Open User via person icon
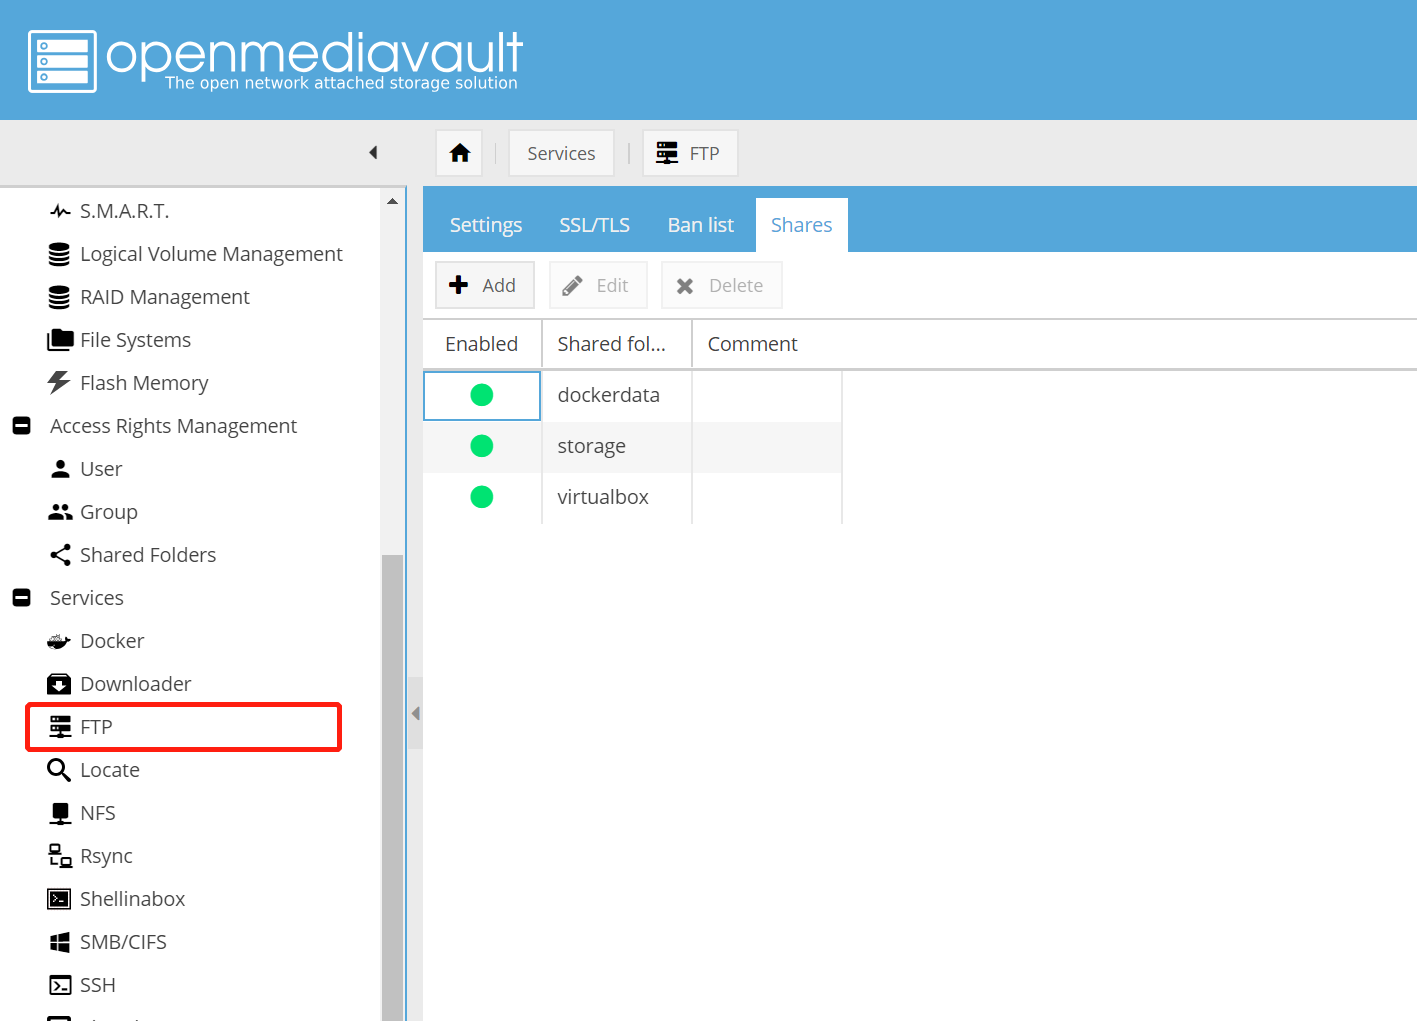This screenshot has width=1417, height=1021. pos(60,469)
